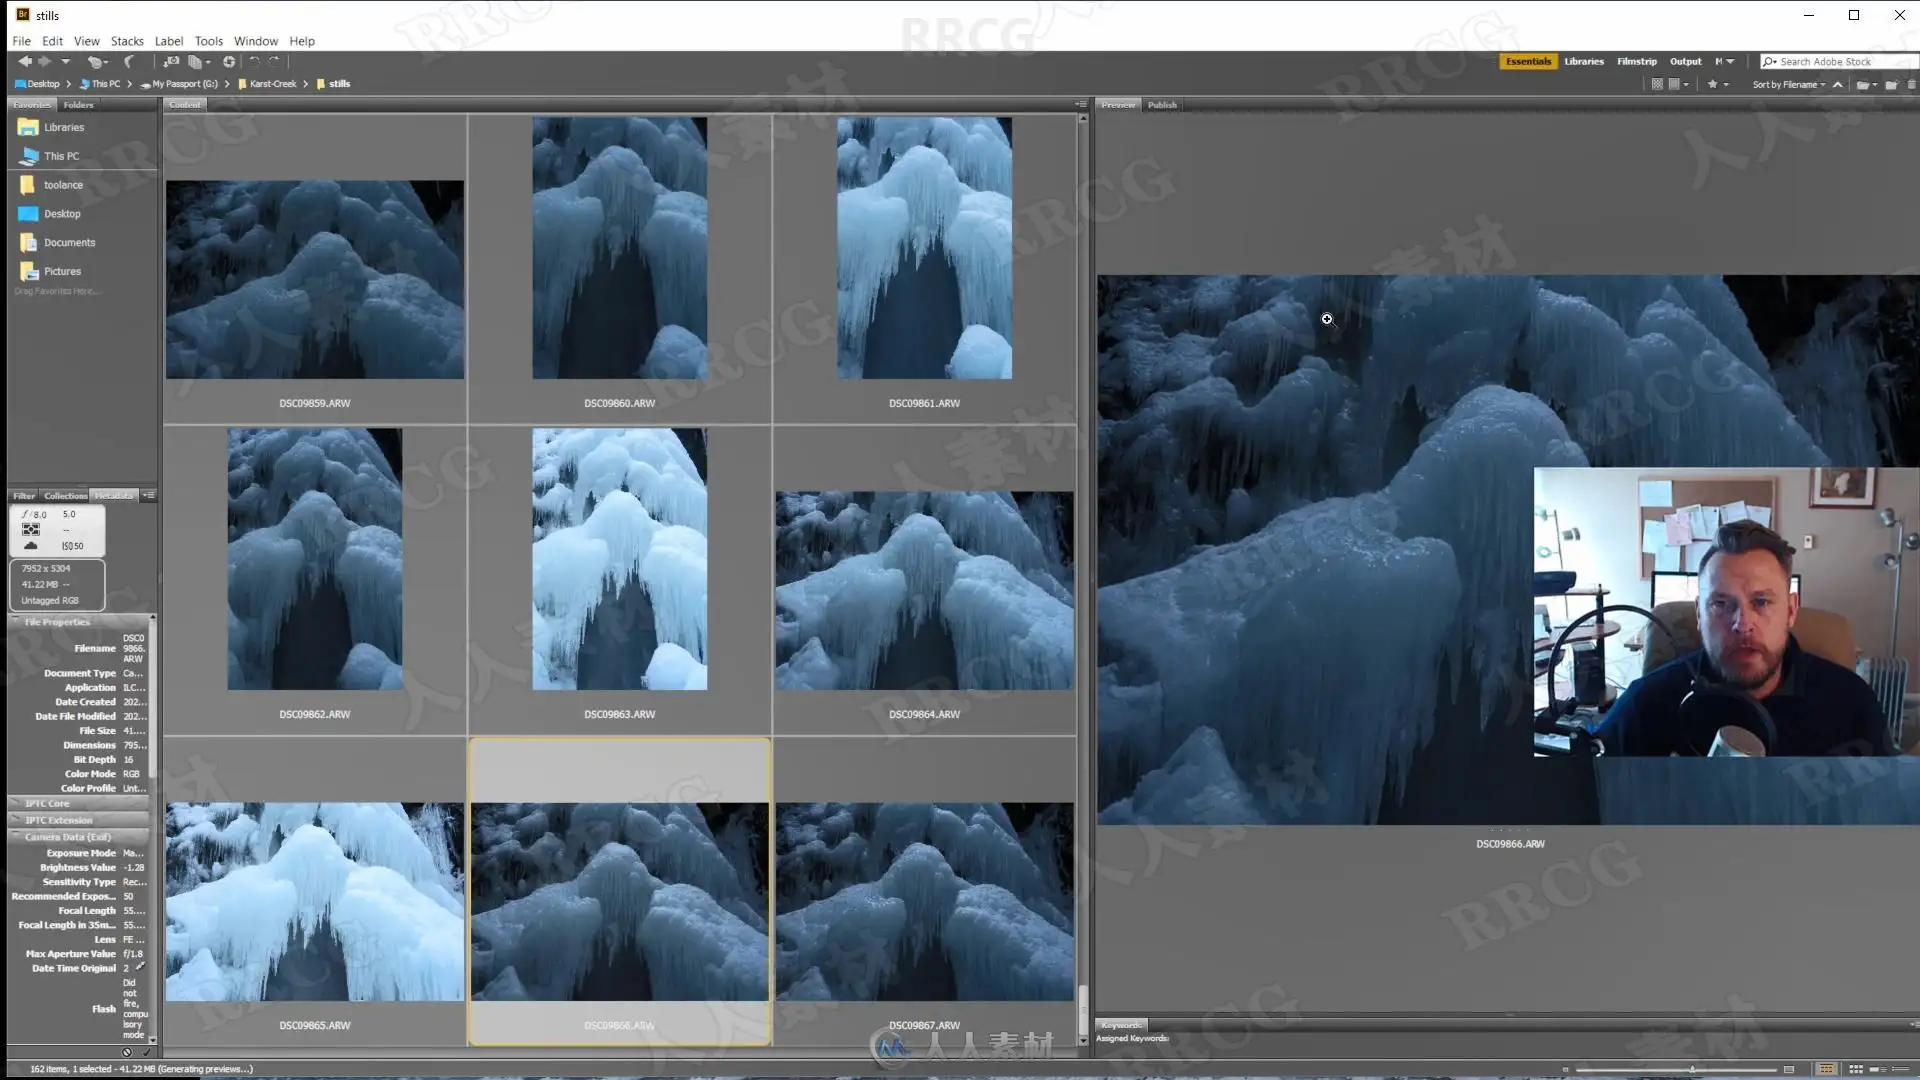Screen dimensions: 1920x1080
Task: Click the Create new folder icon
Action: click(1891, 85)
